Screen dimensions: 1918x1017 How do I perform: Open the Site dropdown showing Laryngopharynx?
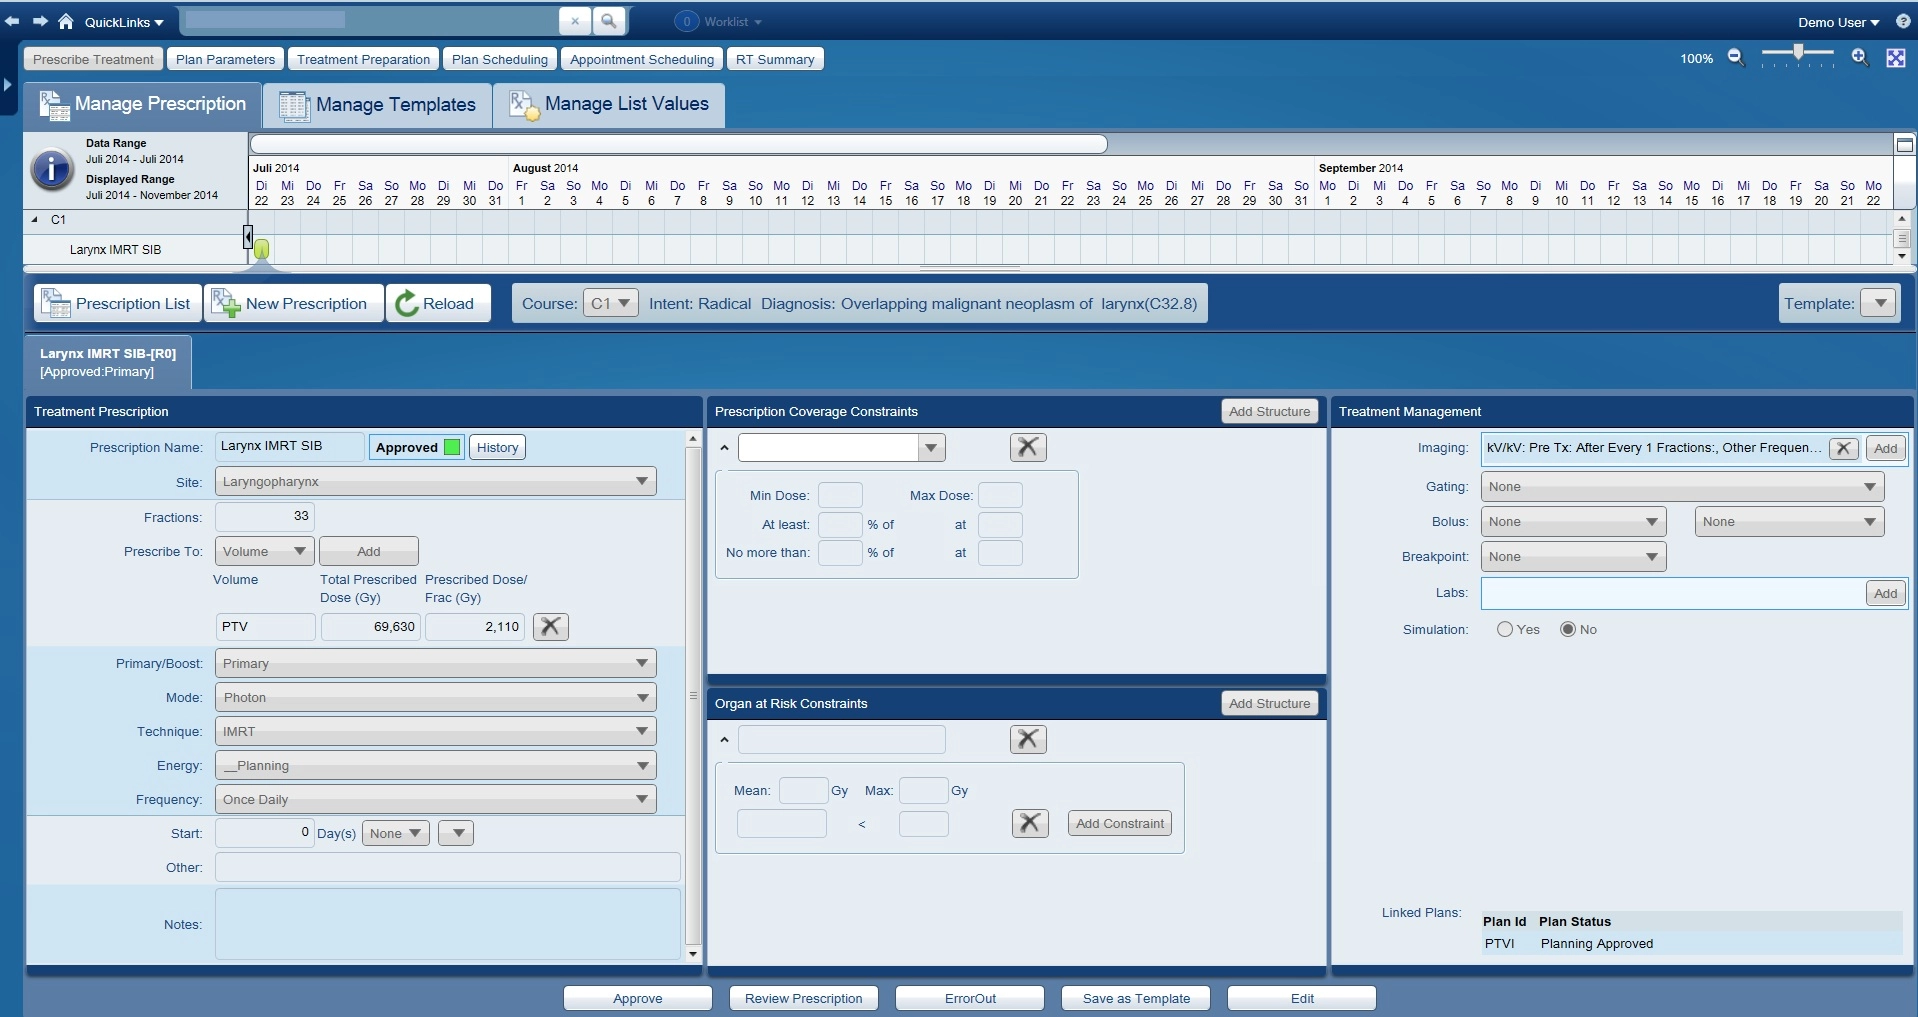click(x=435, y=482)
